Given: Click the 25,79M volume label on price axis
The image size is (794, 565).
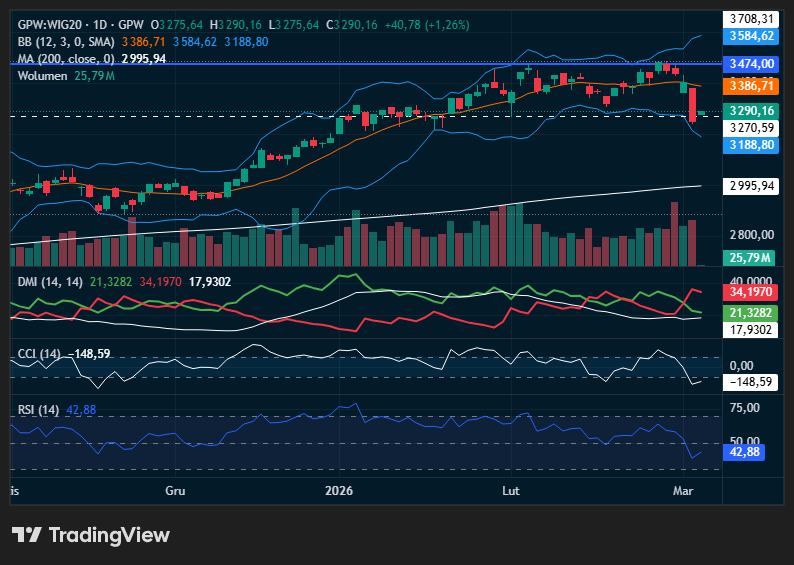Looking at the screenshot, I should [750, 258].
